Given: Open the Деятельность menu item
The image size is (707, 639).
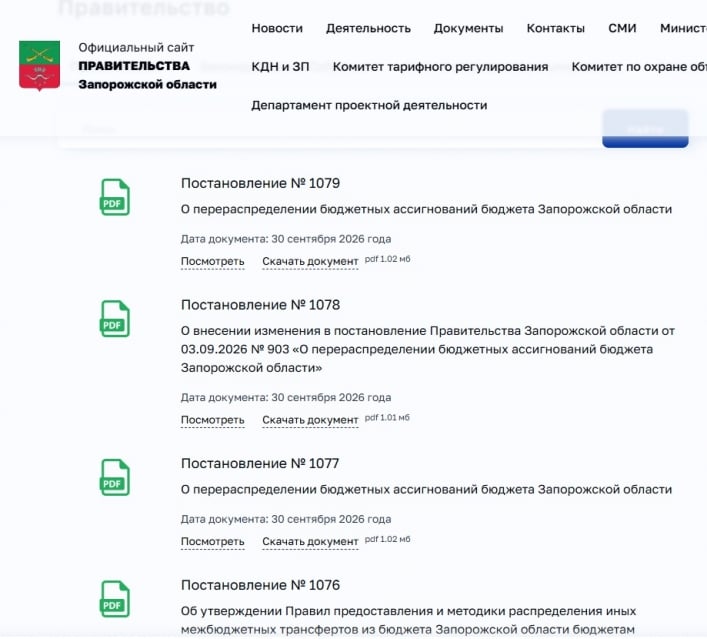Looking at the screenshot, I should pos(368,28).
